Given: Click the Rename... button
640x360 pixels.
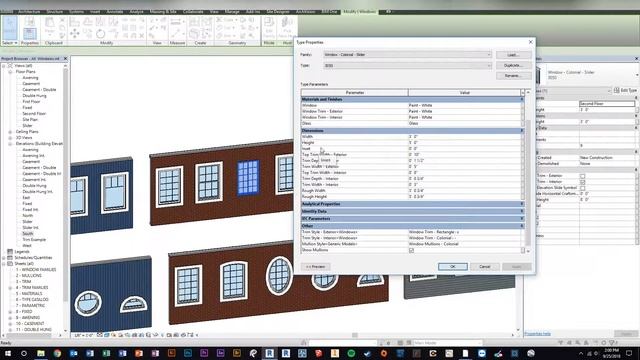Looking at the screenshot, I should click(x=513, y=76).
